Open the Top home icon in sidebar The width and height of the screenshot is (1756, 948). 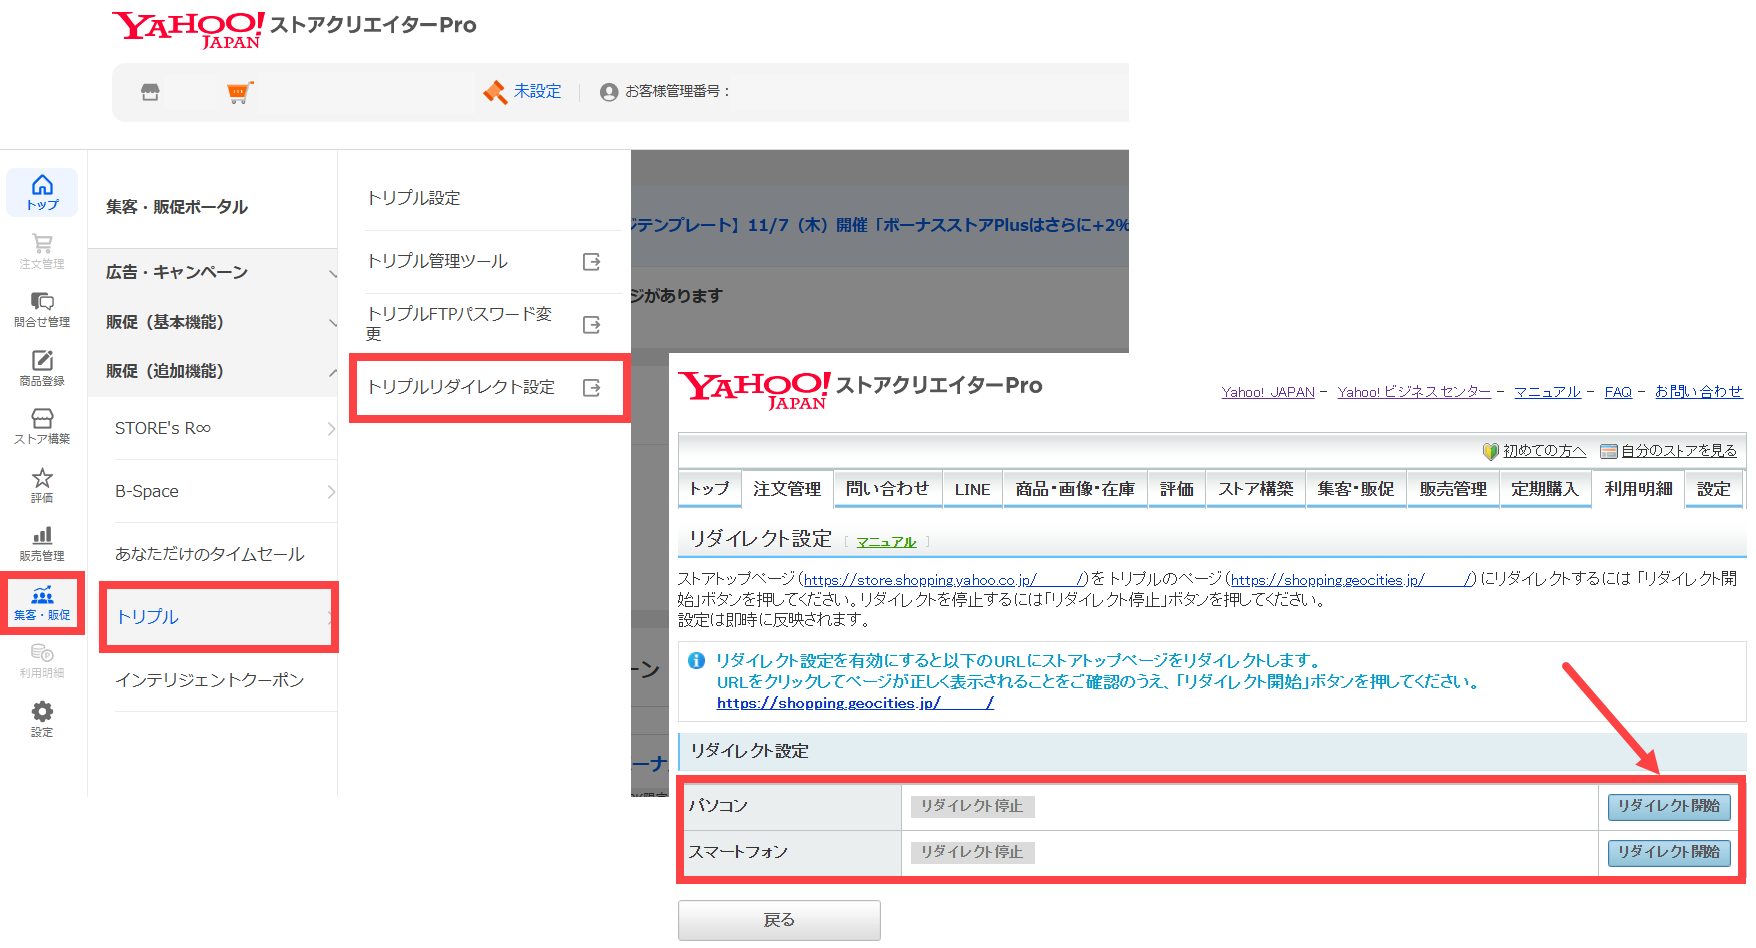tap(42, 192)
